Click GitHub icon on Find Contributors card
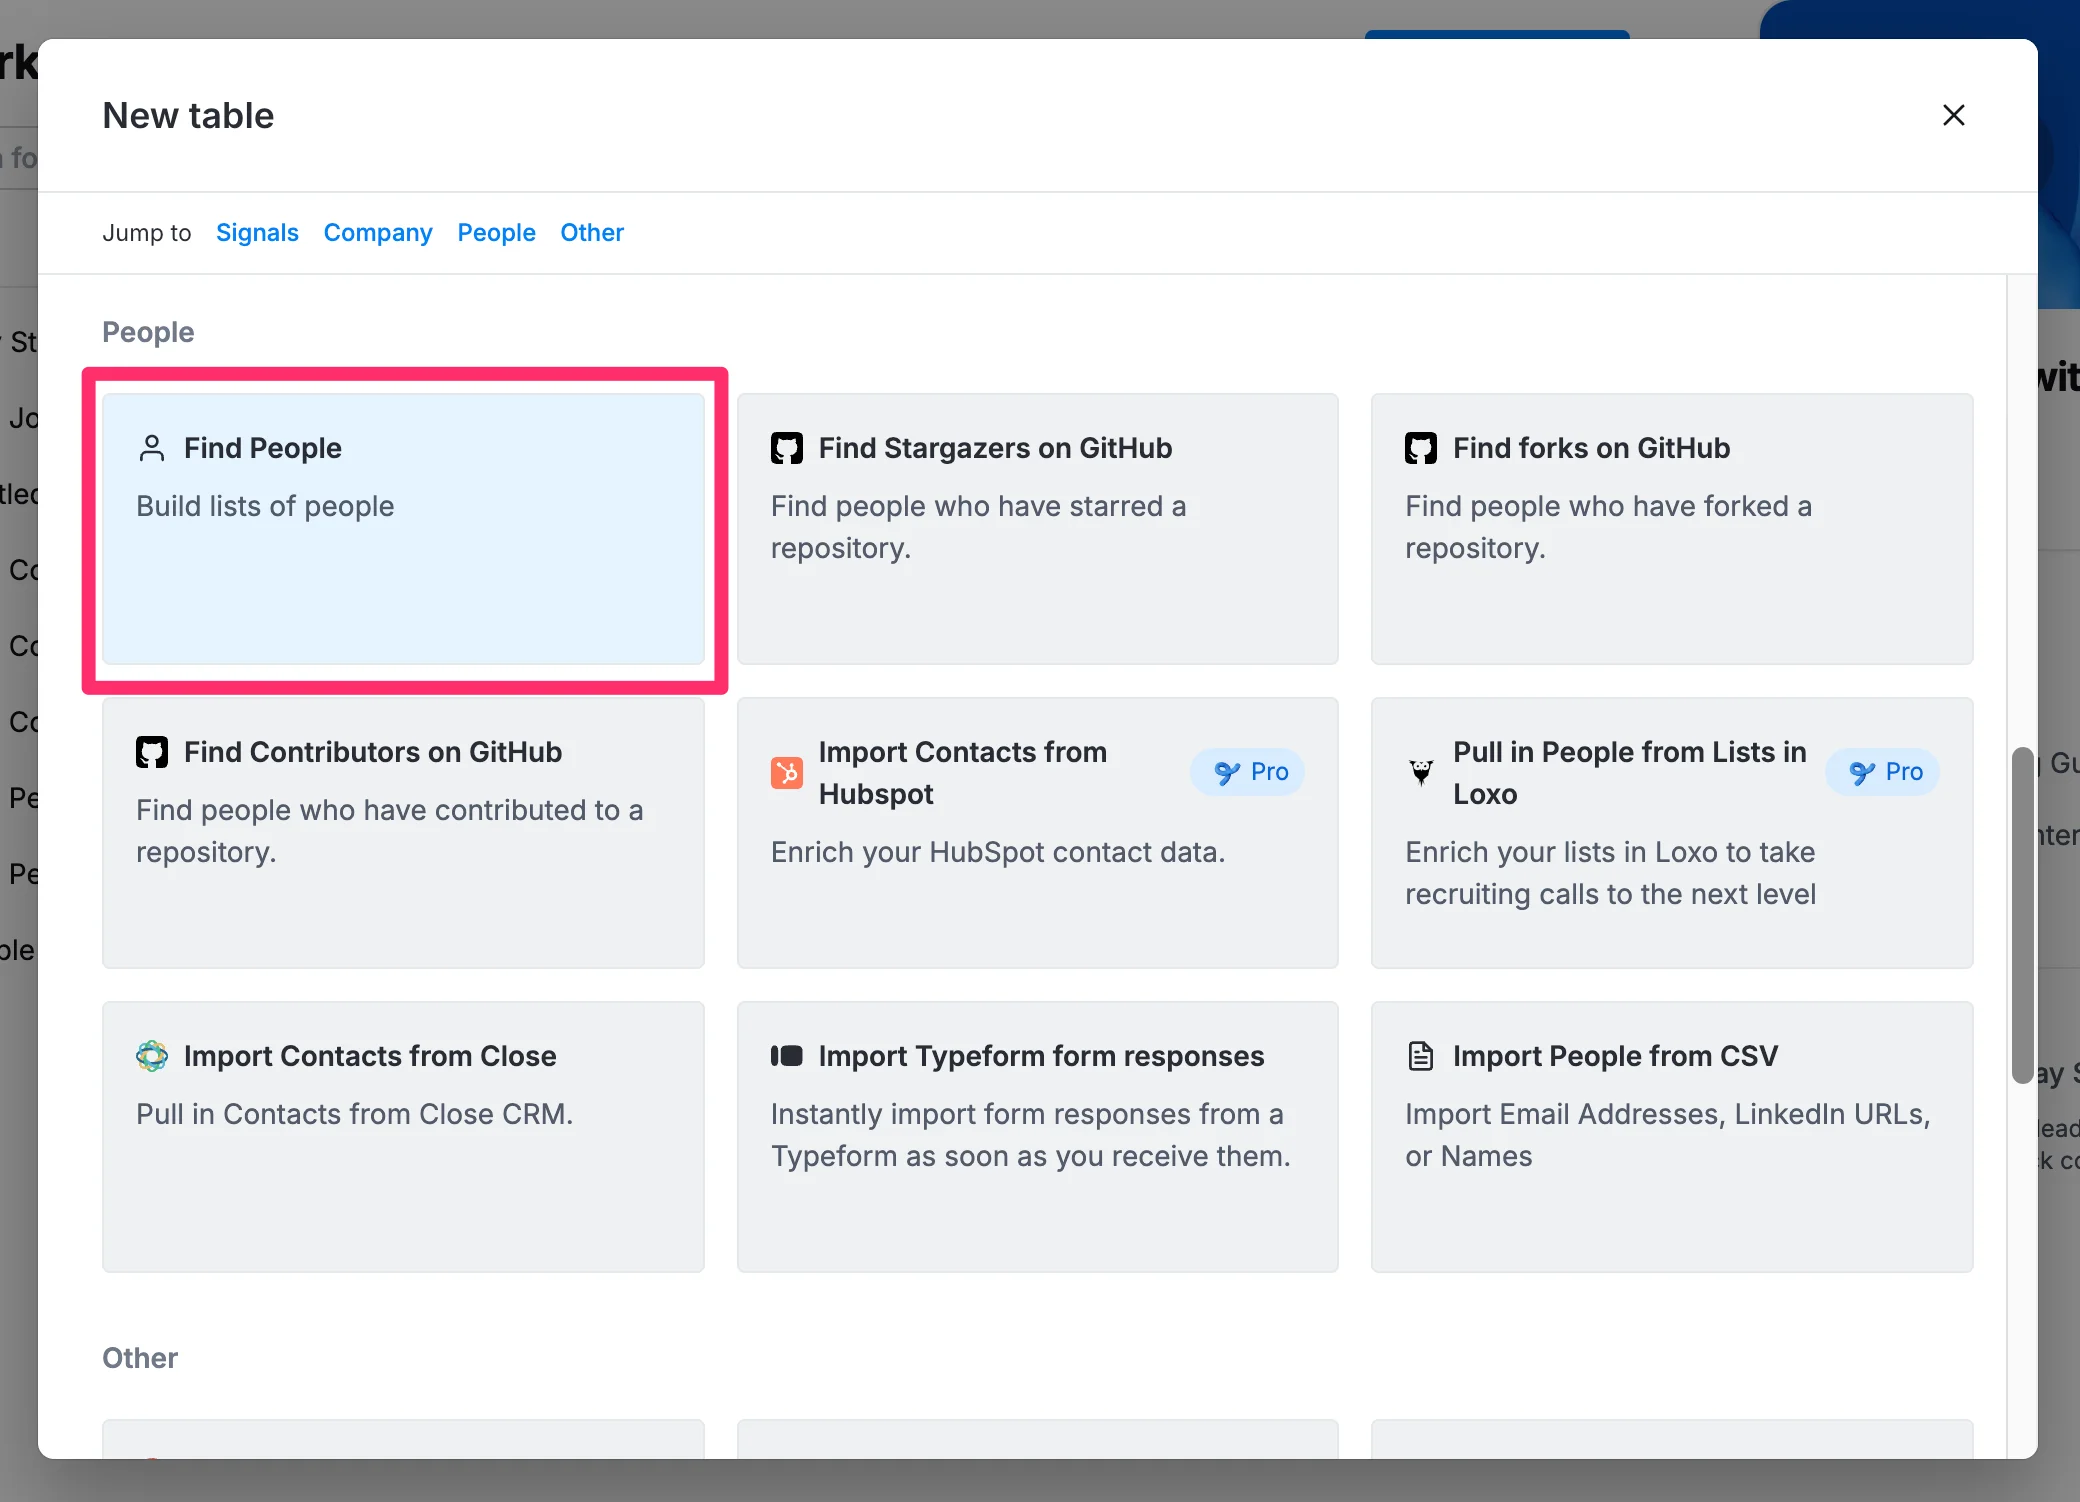This screenshot has height=1502, width=2080. tap(152, 752)
